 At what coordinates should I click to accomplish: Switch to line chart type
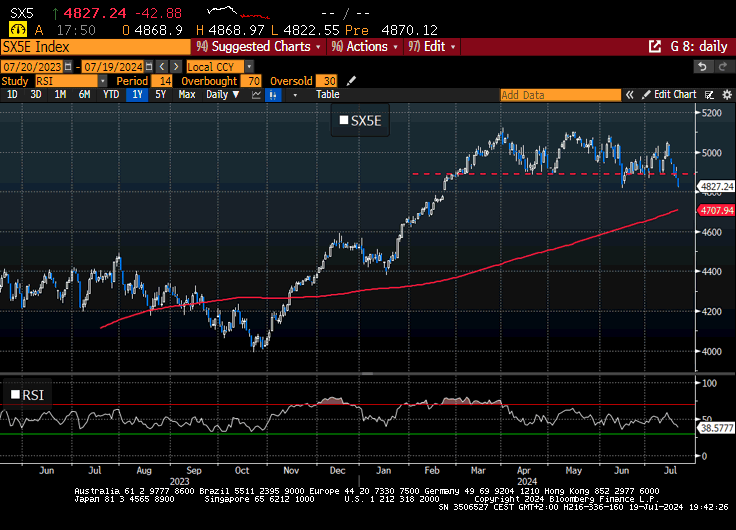(x=256, y=95)
